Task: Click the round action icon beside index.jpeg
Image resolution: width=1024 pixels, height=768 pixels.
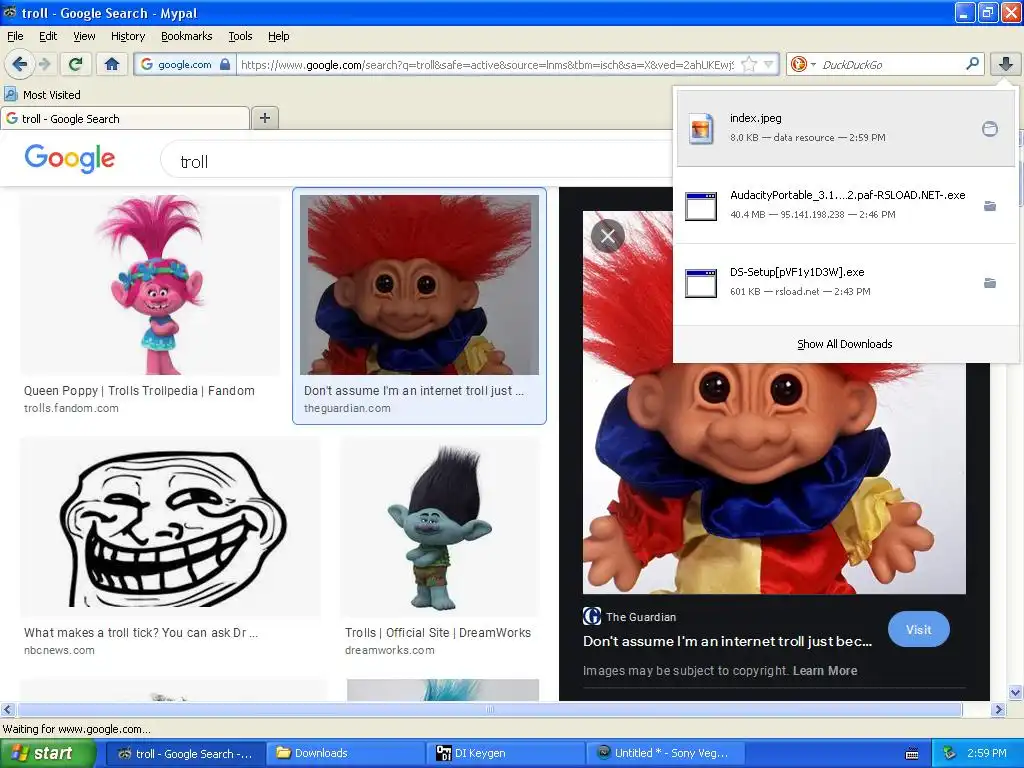Action: point(989,129)
